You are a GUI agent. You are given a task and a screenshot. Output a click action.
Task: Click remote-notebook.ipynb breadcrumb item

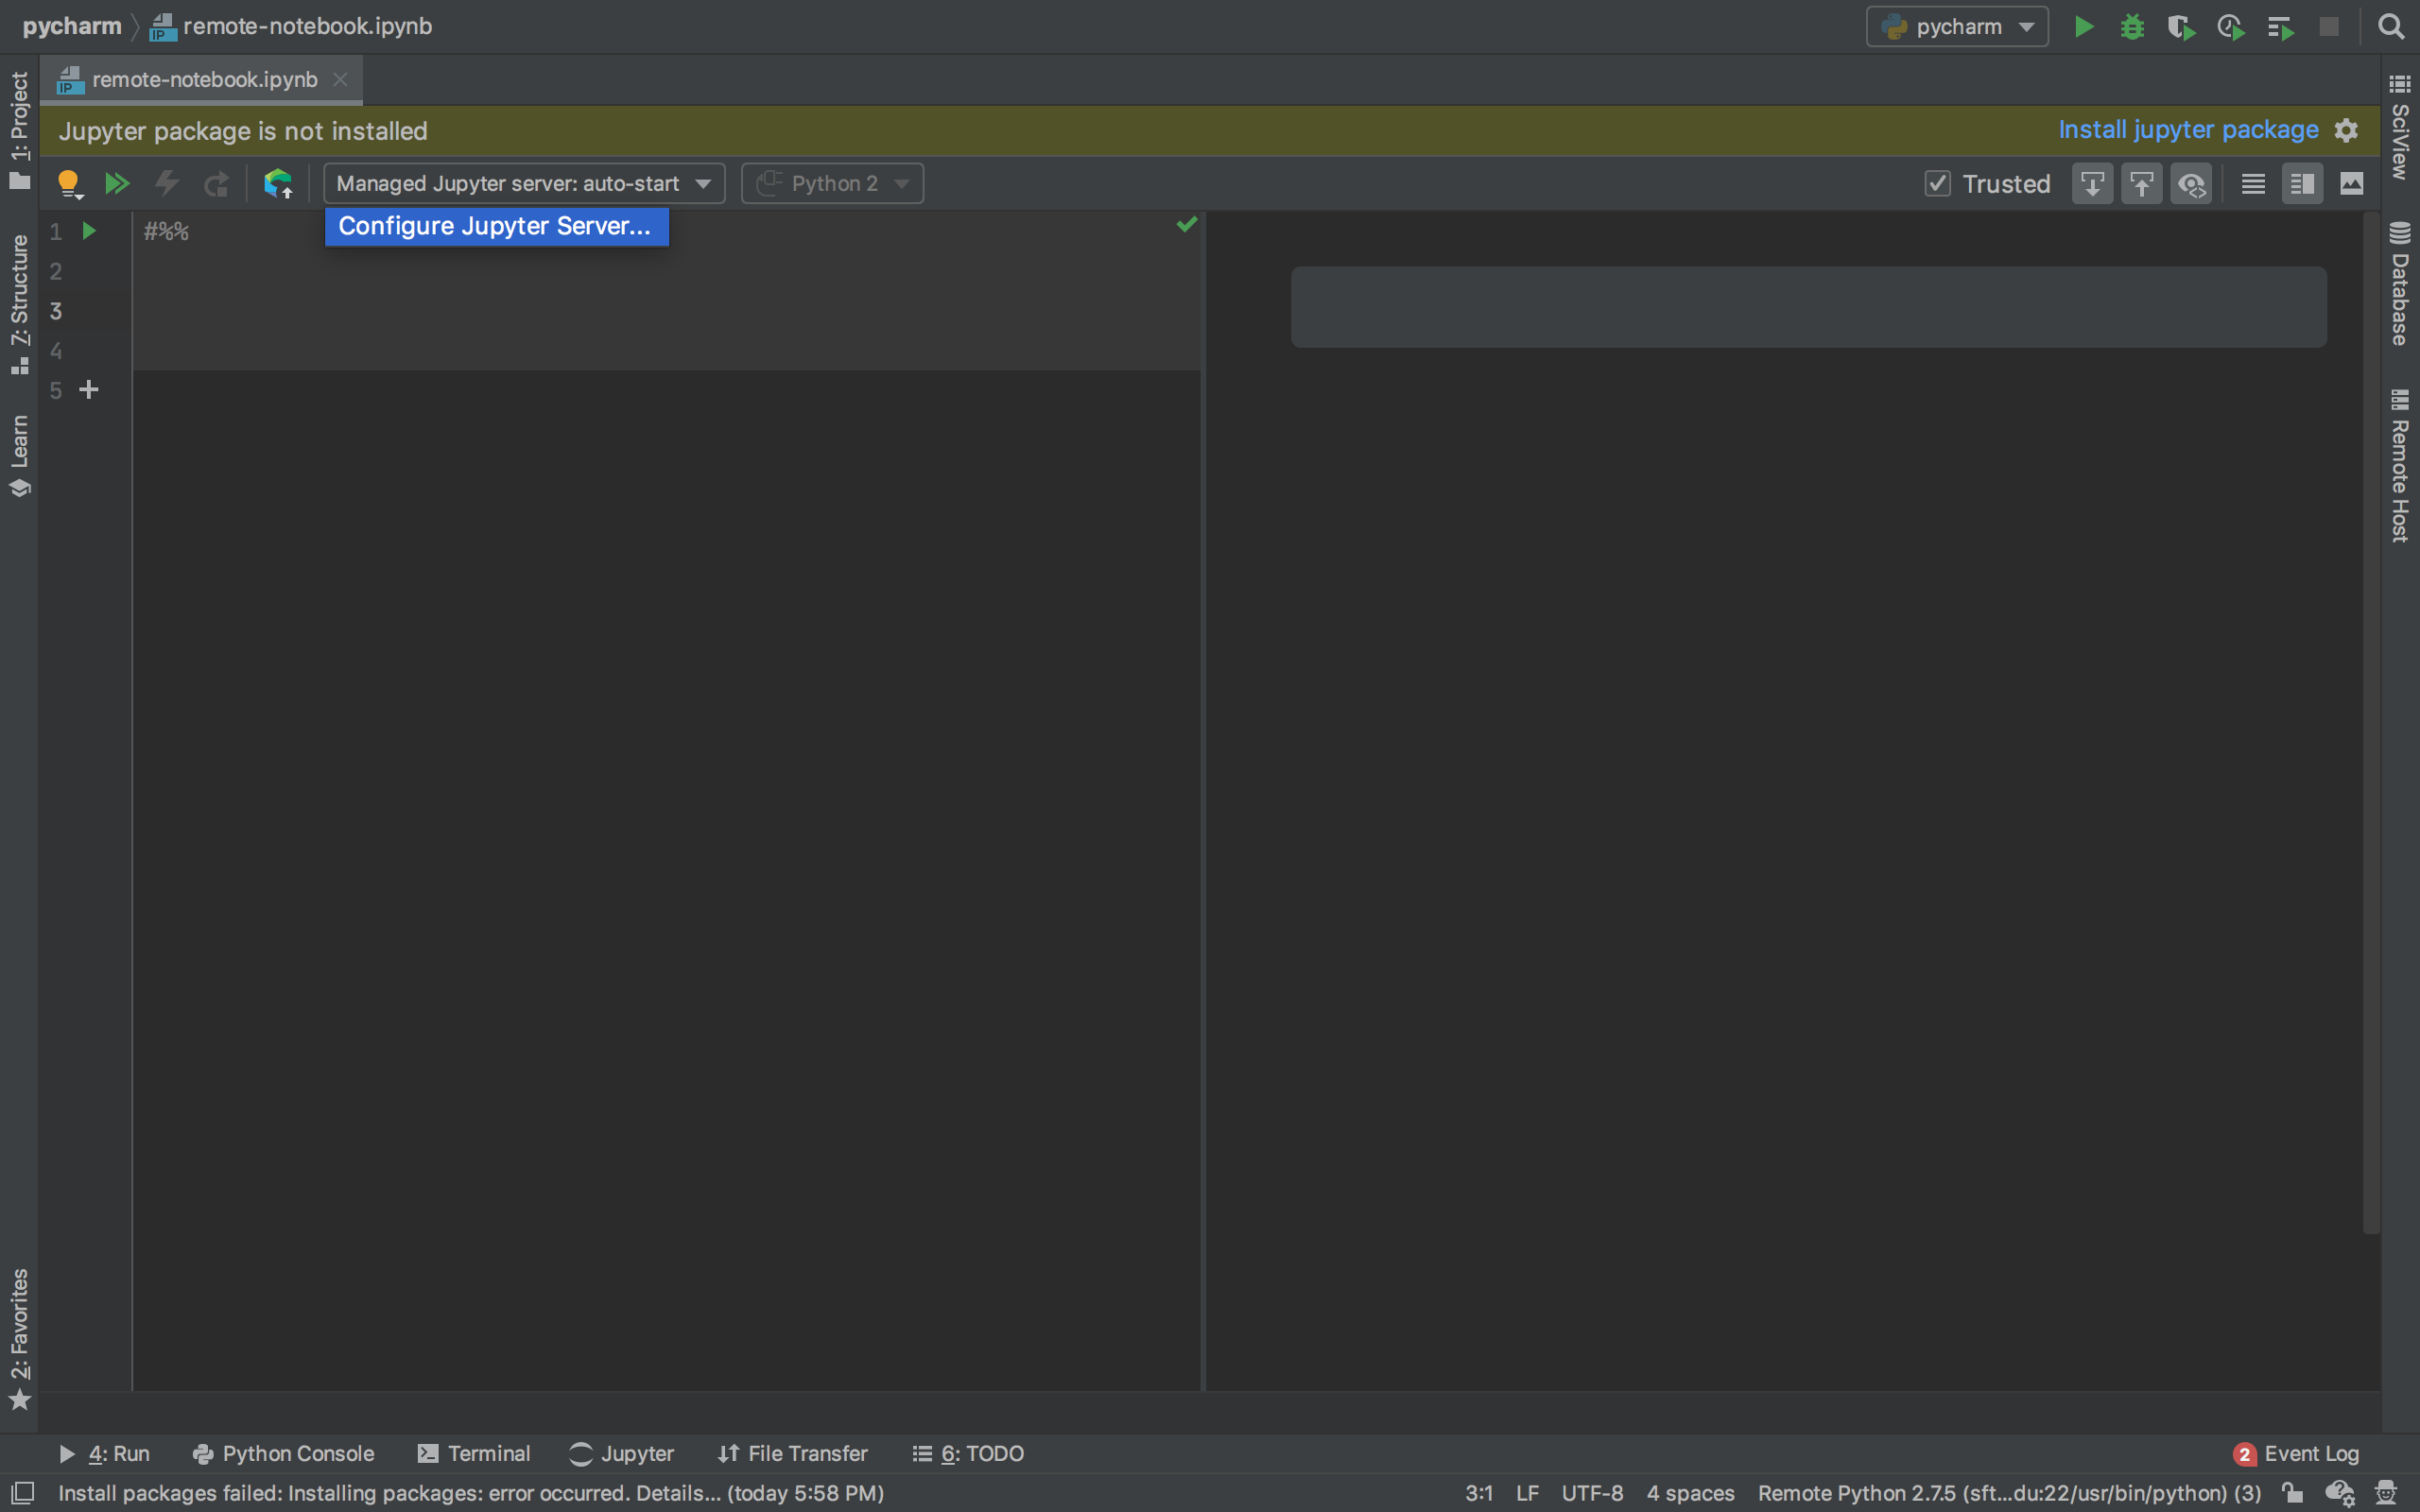[x=291, y=26]
